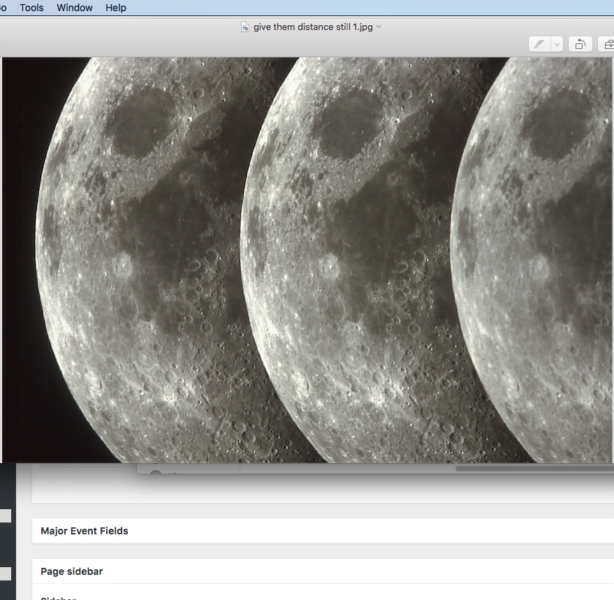Screen dimensions: 614x600
Task: Click the file title 'give them distance still 1.jpg'
Action: (x=311, y=26)
